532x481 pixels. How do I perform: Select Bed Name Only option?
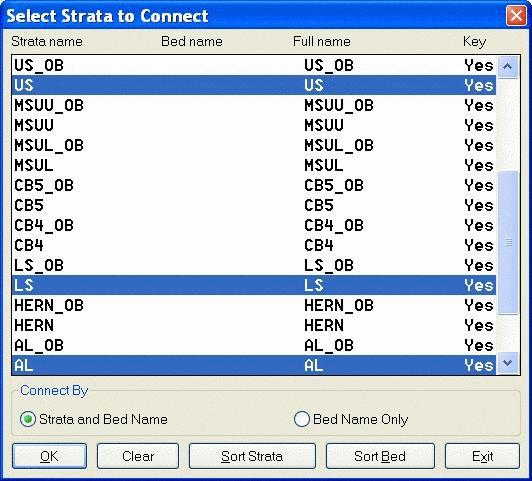(x=351, y=419)
